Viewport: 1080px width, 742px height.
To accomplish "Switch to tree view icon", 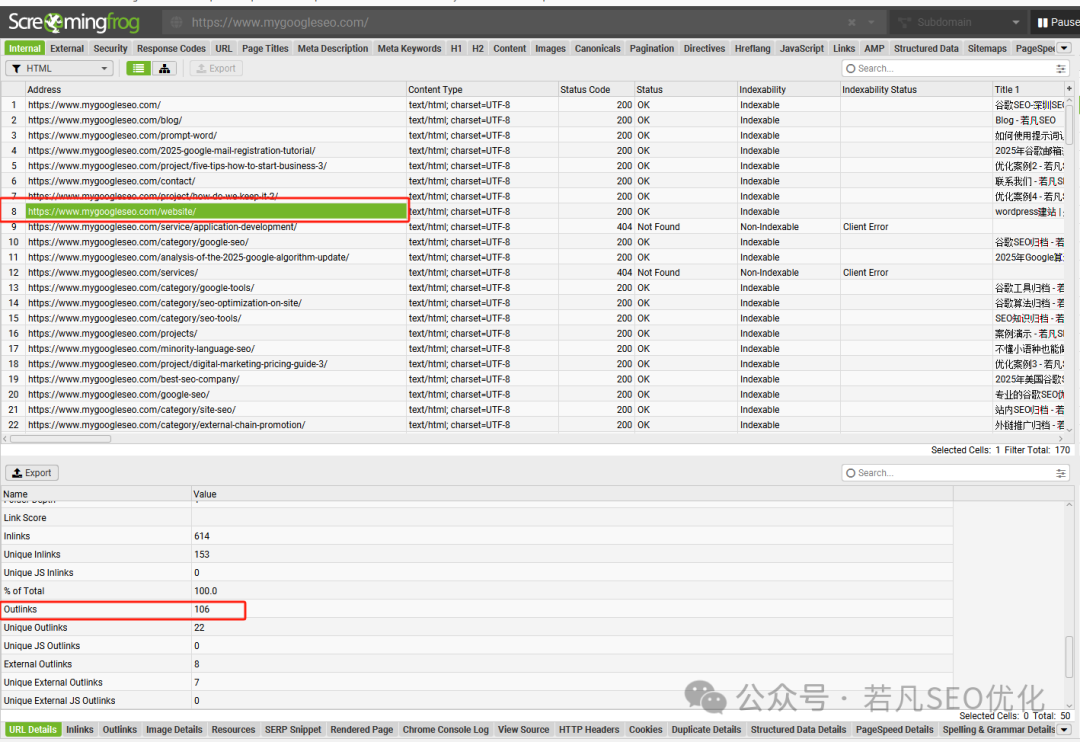I will [165, 68].
